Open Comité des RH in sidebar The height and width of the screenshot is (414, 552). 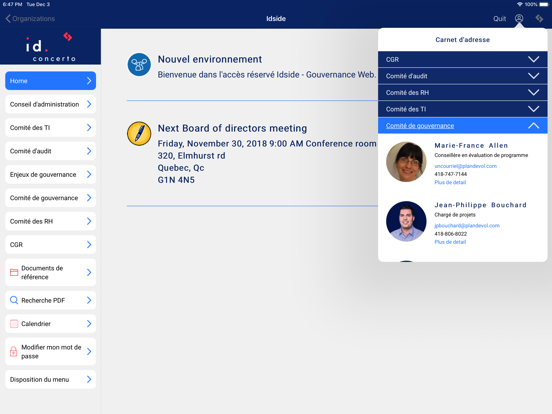pos(50,221)
